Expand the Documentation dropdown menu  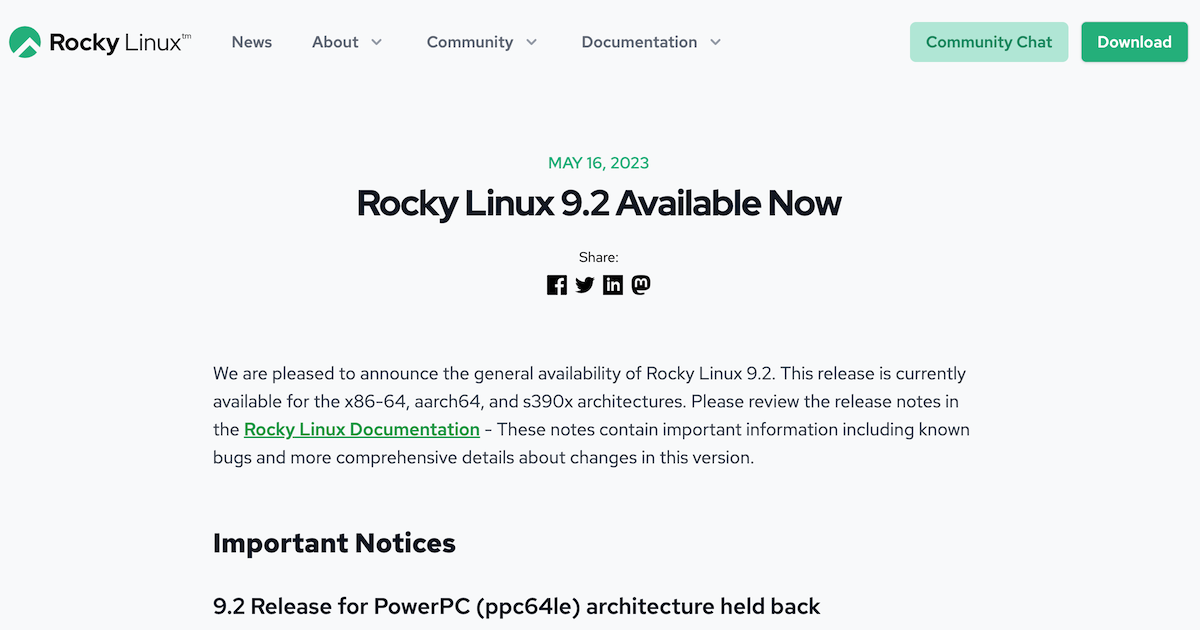tap(650, 42)
